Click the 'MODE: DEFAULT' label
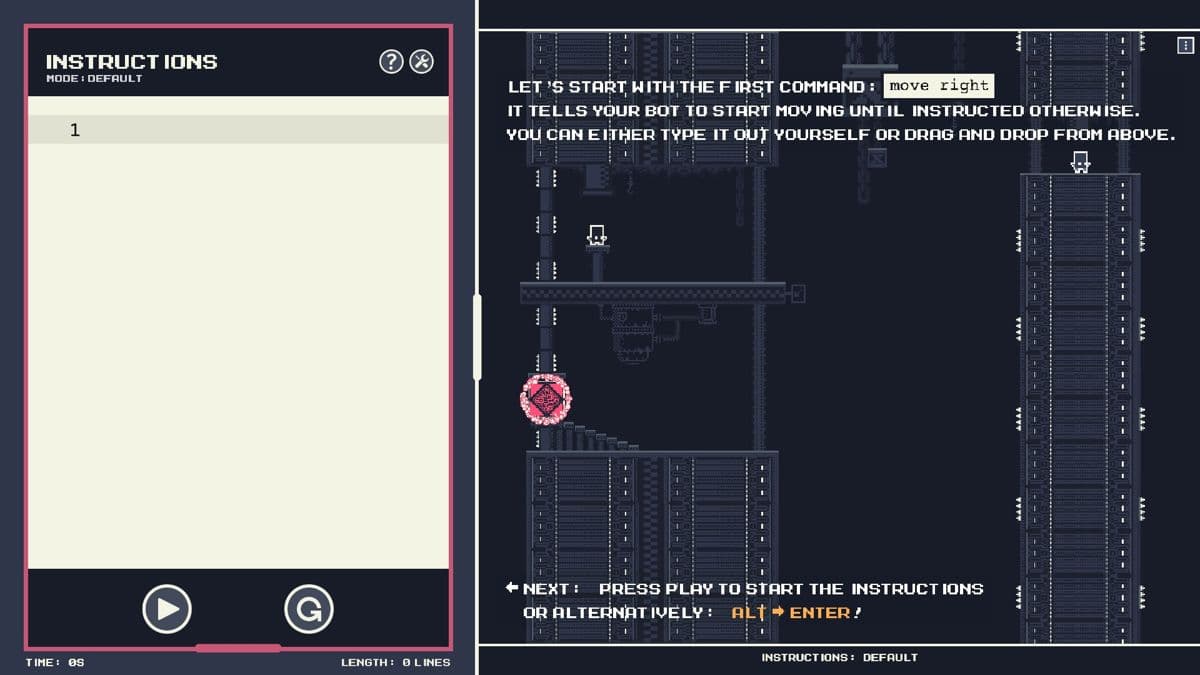This screenshot has width=1200, height=675. pos(94,78)
